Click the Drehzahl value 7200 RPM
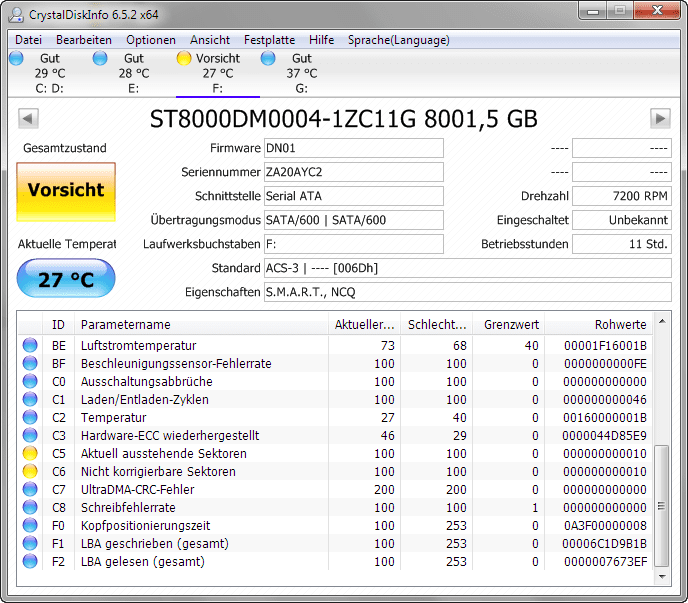 (622, 196)
